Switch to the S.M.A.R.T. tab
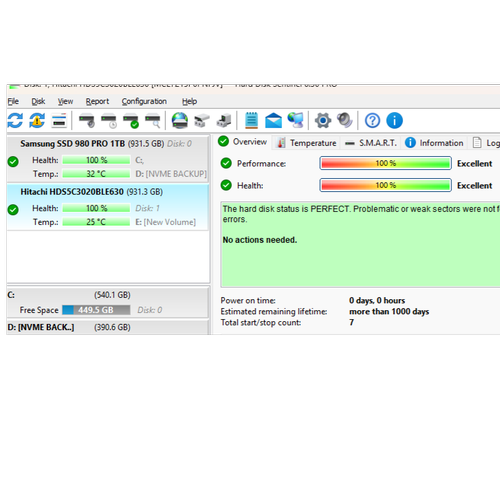This screenshot has width=500, height=500. [371, 143]
